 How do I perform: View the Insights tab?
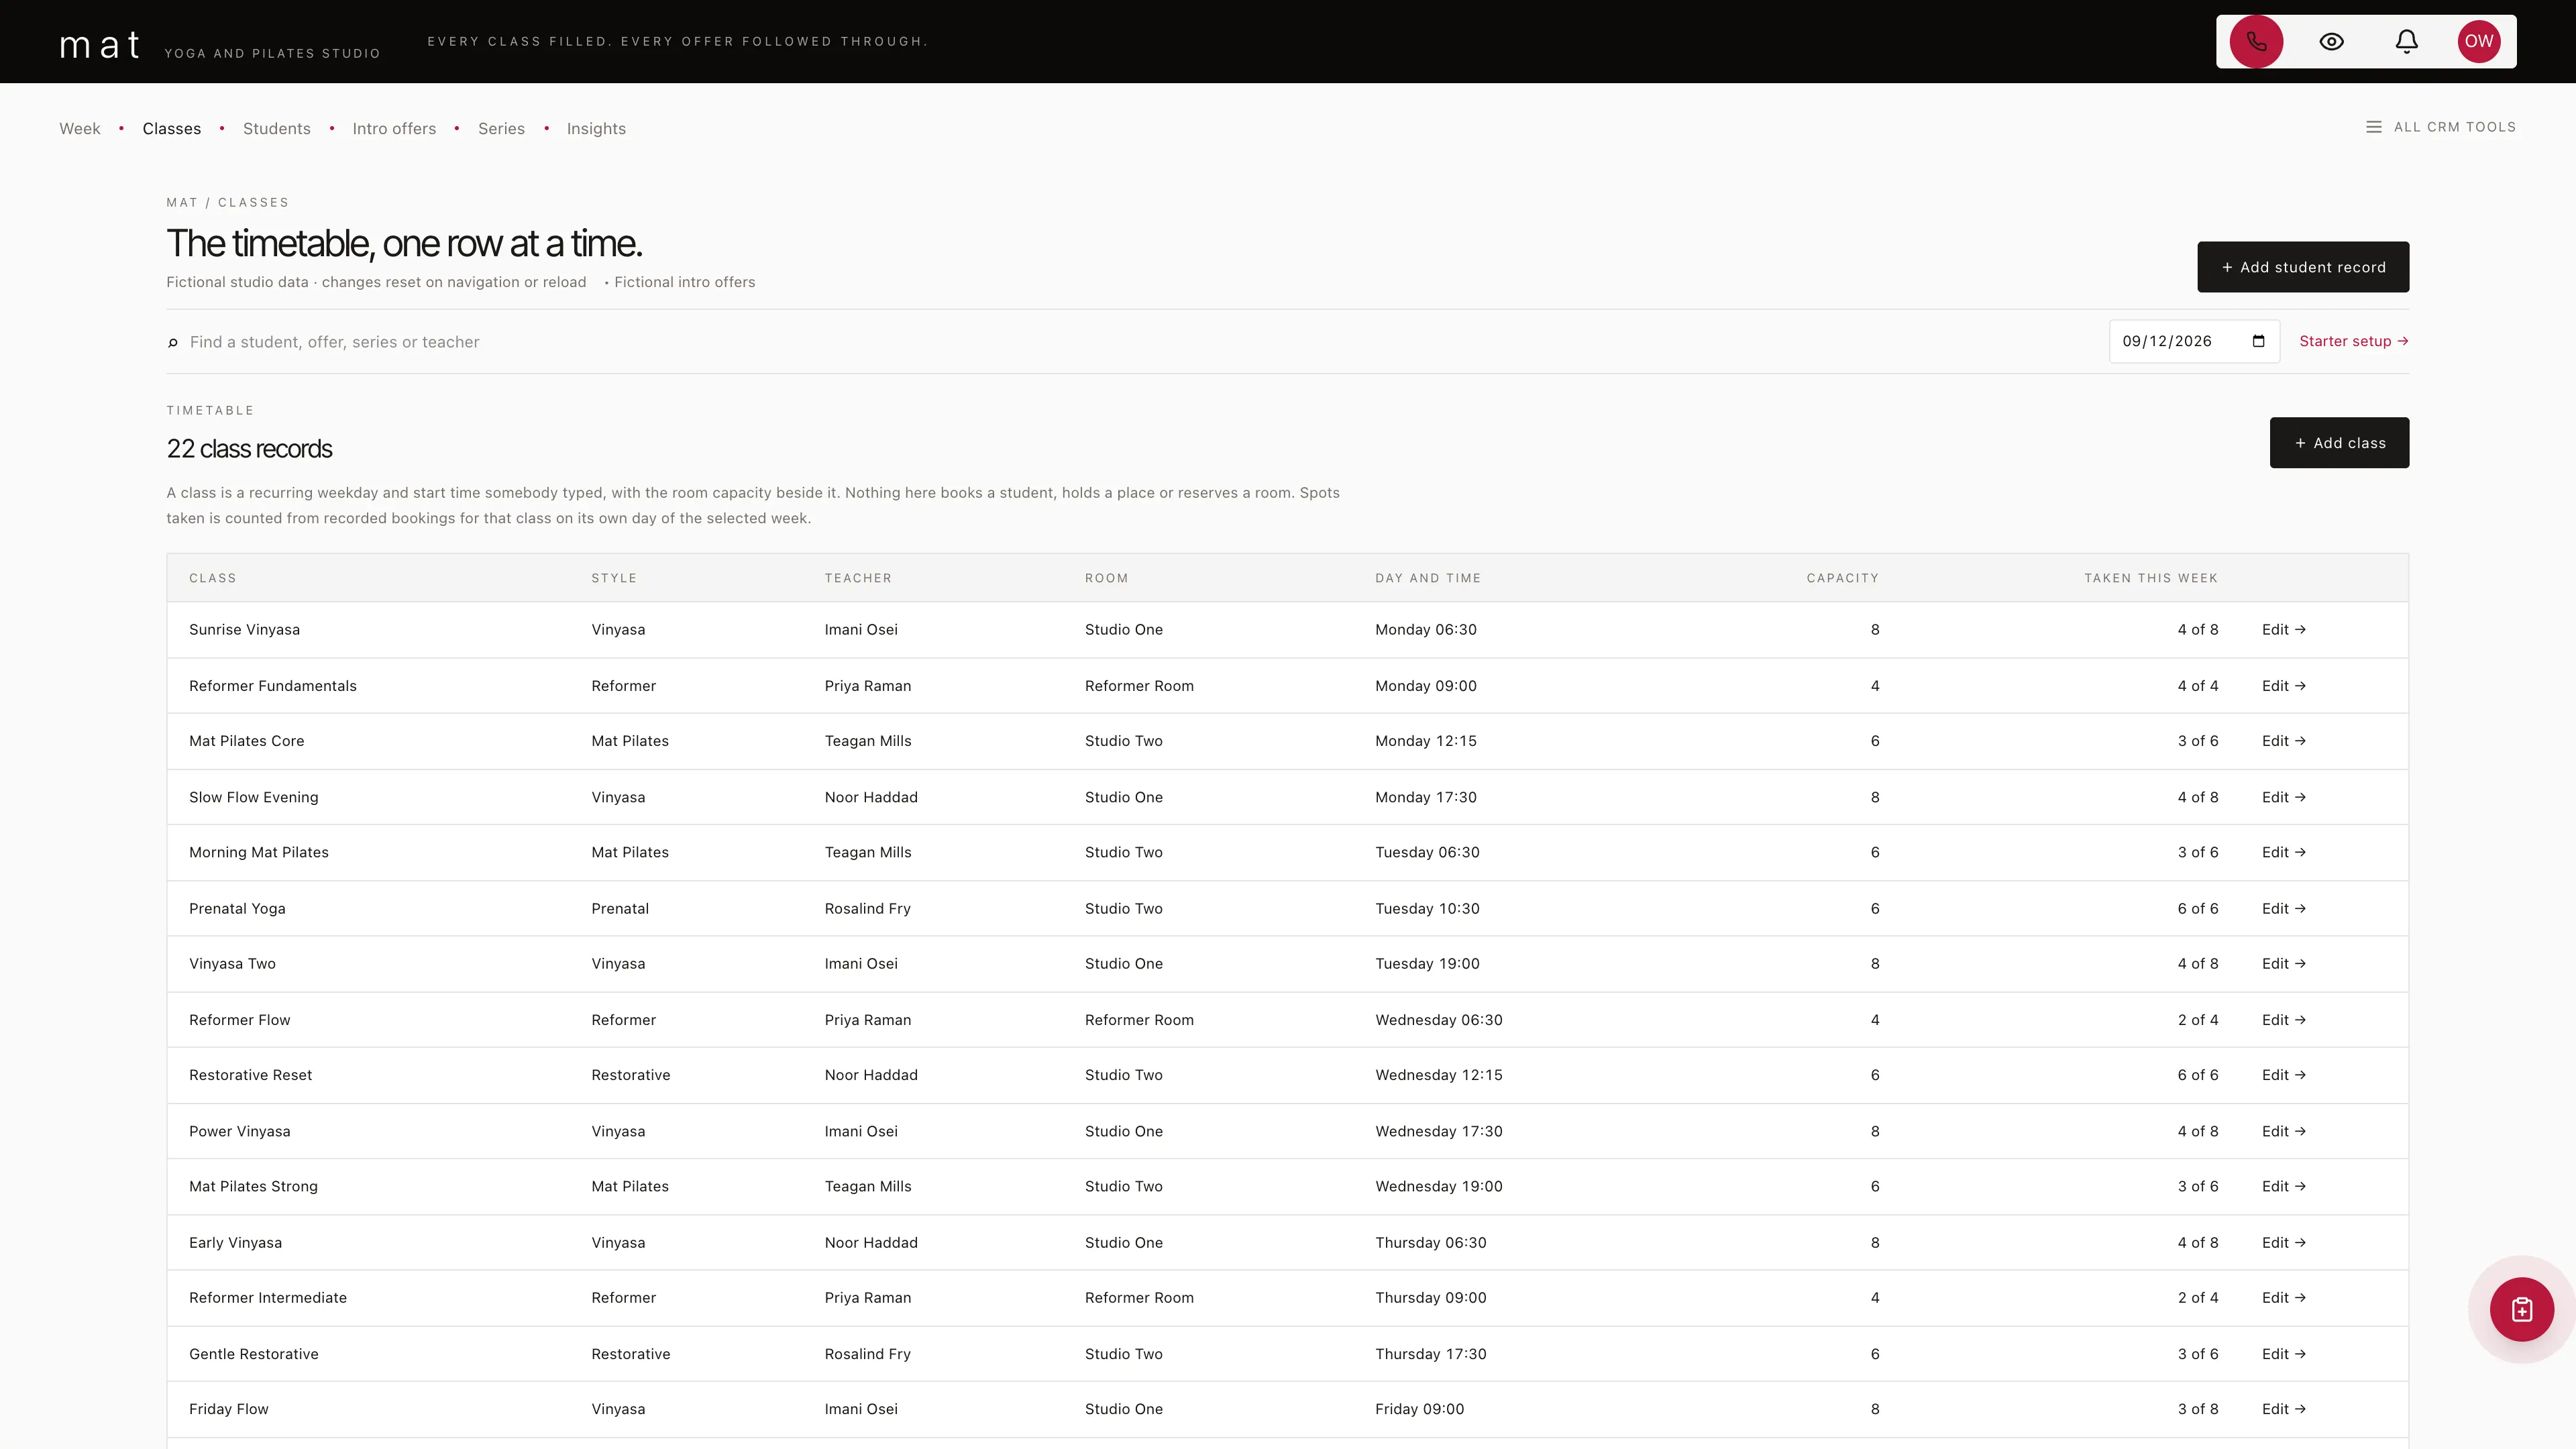click(x=596, y=128)
